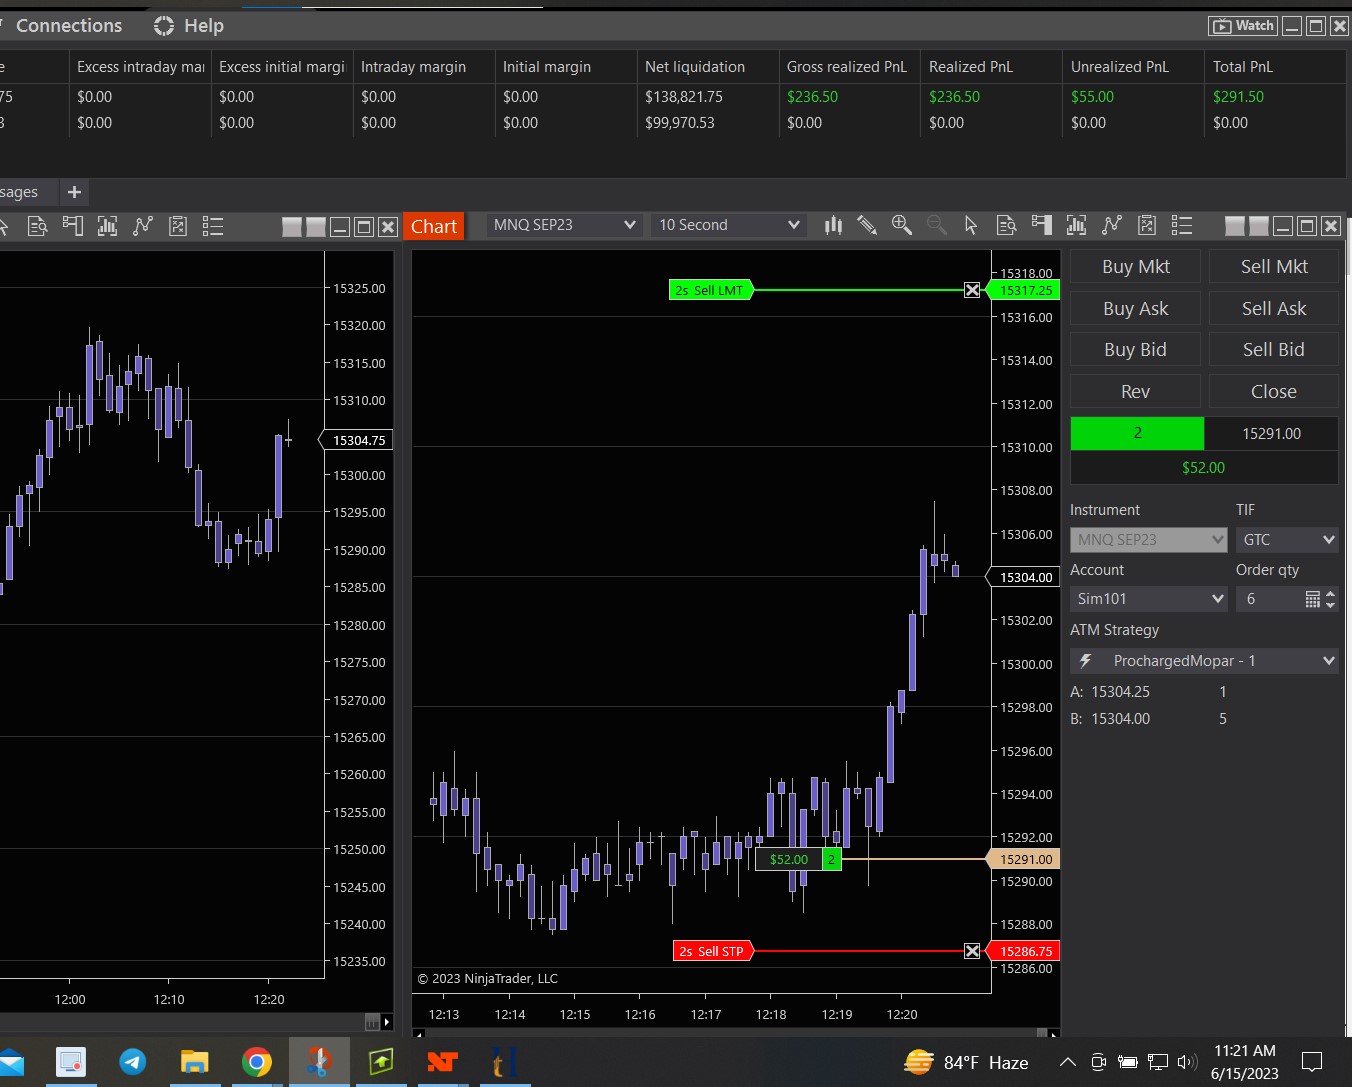The width and height of the screenshot is (1352, 1087).
Task: Select the cursor pointer tool in right chart
Action: (x=970, y=225)
